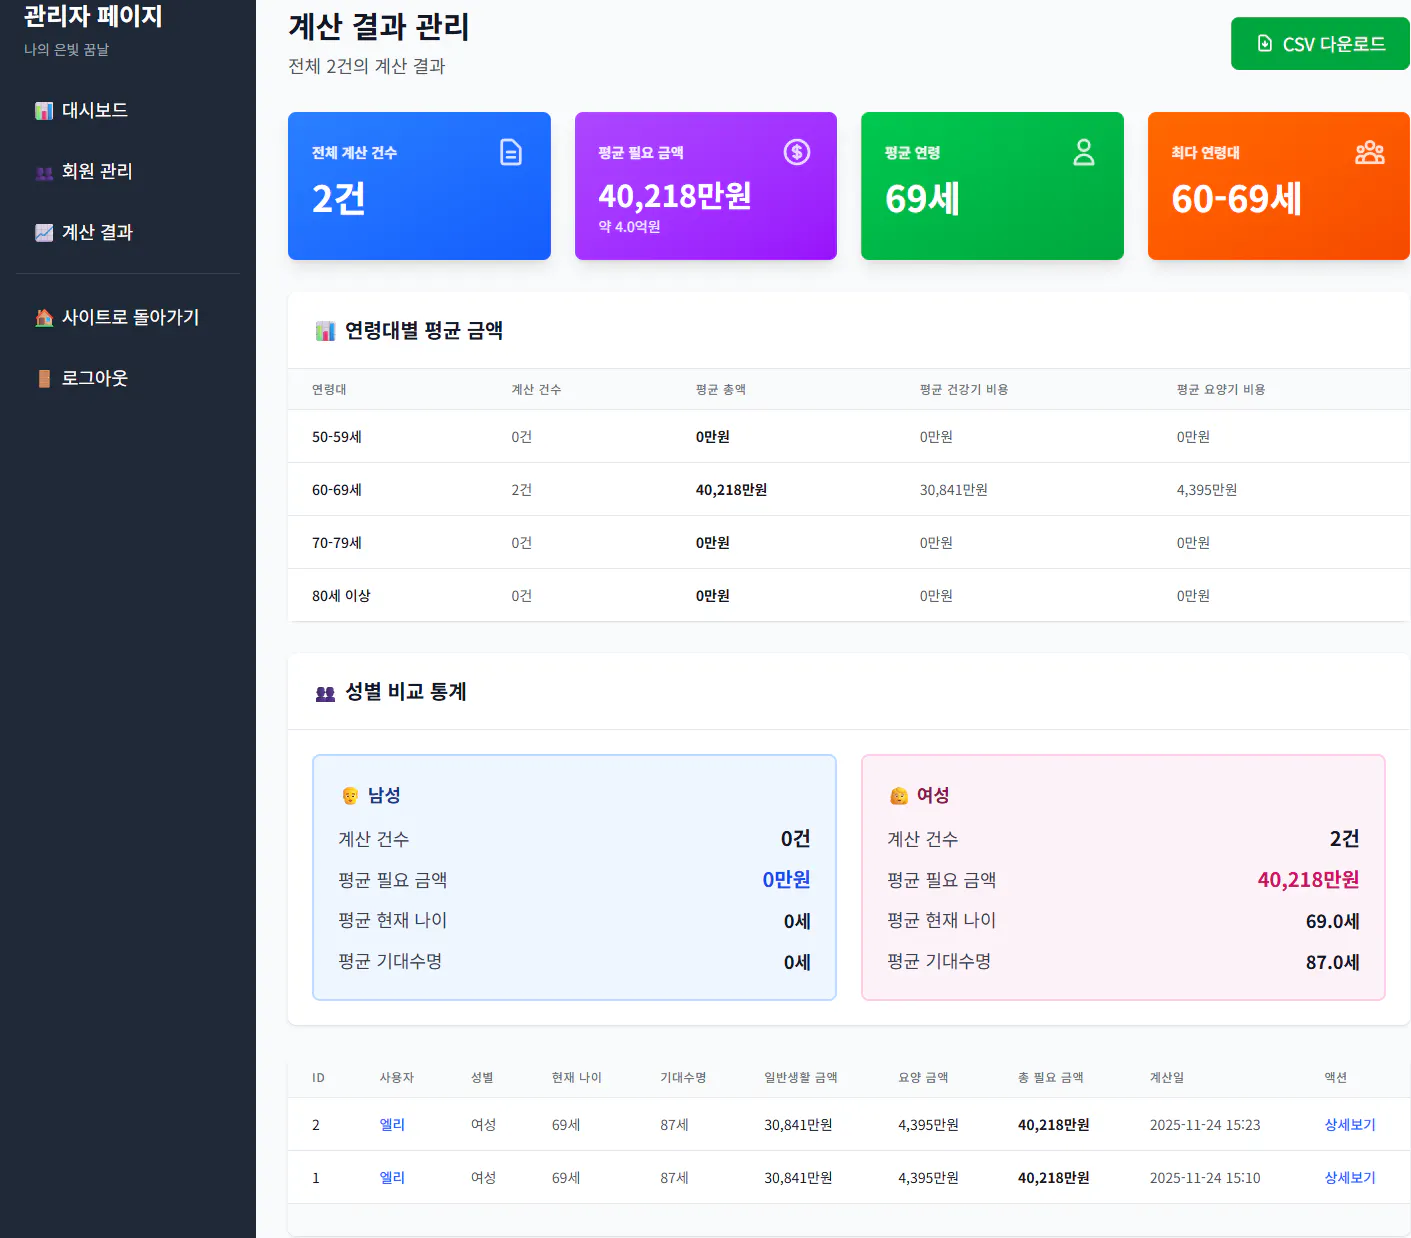Click the person icon on the 평균 연령 card
Image resolution: width=1411 pixels, height=1238 pixels.
(x=1084, y=152)
